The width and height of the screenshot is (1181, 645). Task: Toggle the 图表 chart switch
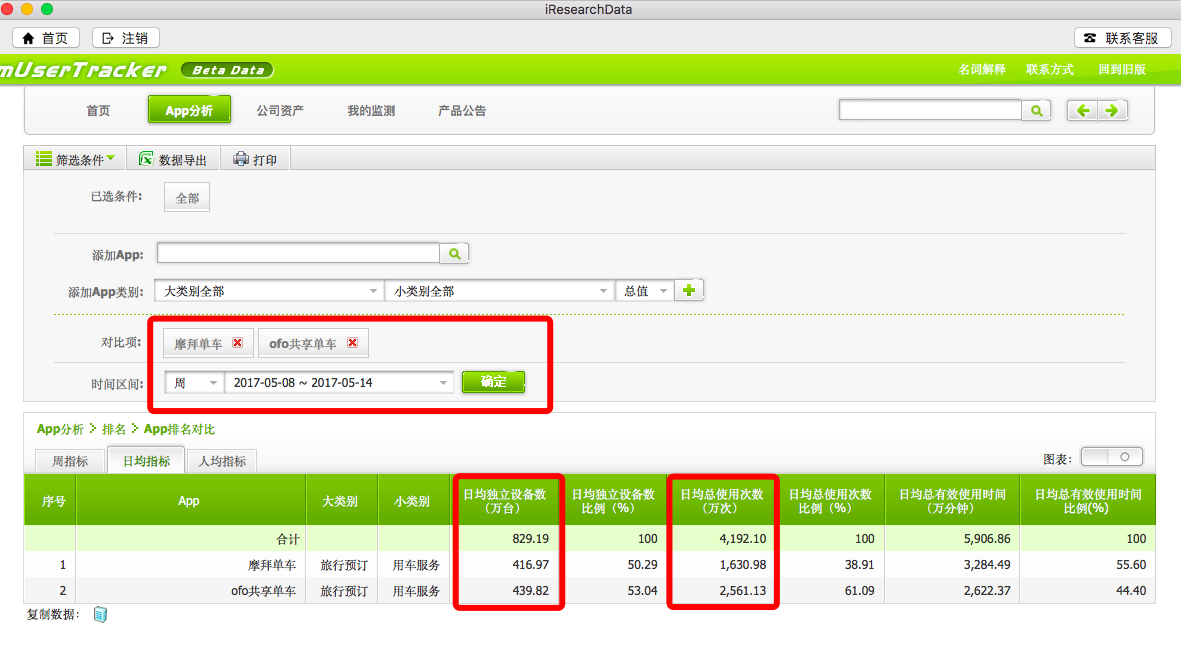[x=1111, y=457]
